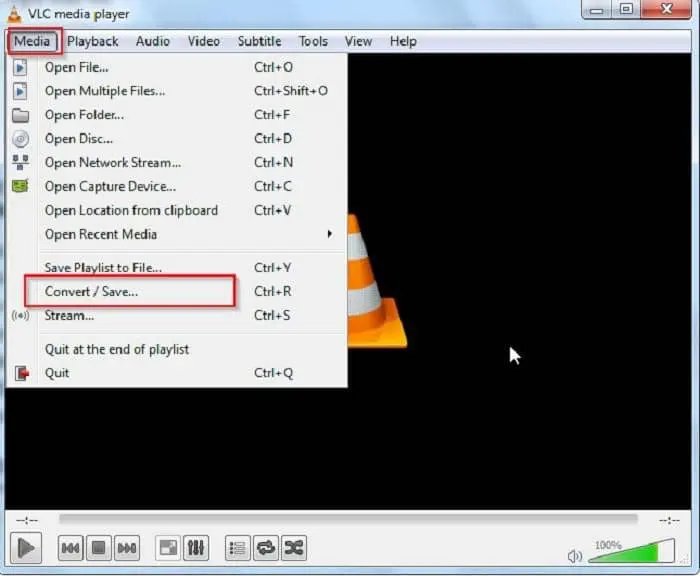The width and height of the screenshot is (700, 576).
Task: Enable shuffle random playback
Action: tap(294, 548)
